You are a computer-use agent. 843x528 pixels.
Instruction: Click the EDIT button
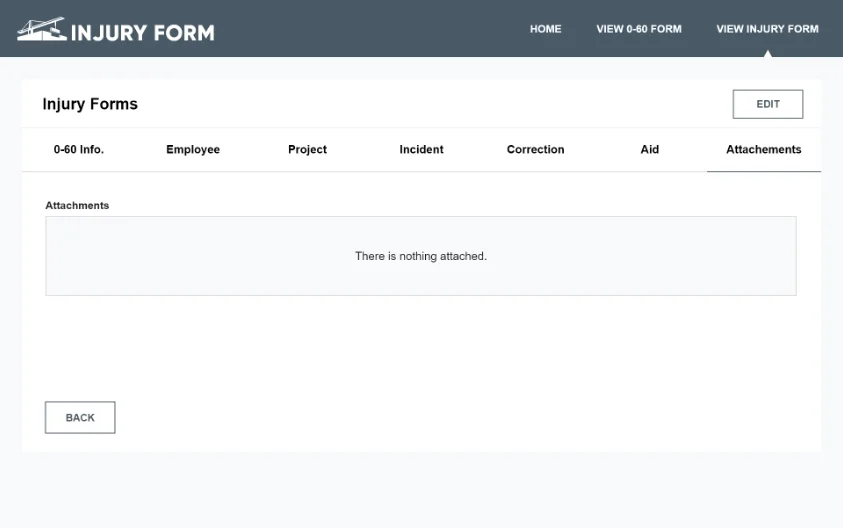pos(768,104)
